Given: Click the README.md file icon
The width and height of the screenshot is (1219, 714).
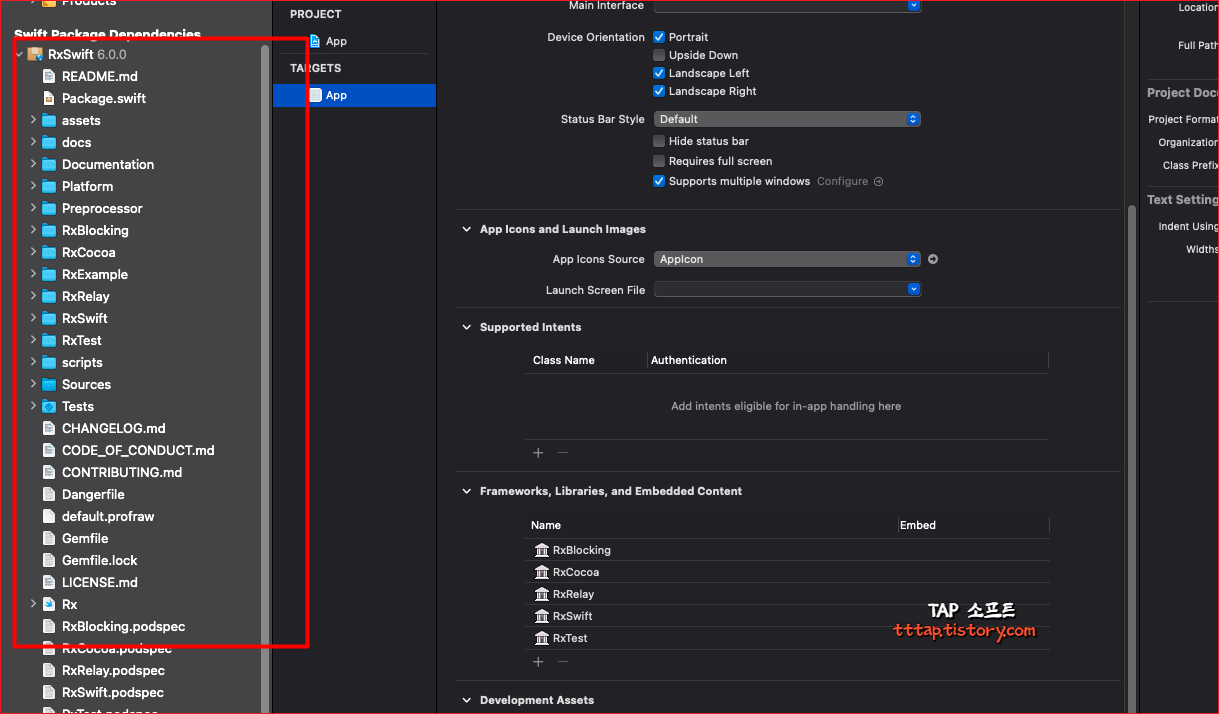Looking at the screenshot, I should click(49, 76).
